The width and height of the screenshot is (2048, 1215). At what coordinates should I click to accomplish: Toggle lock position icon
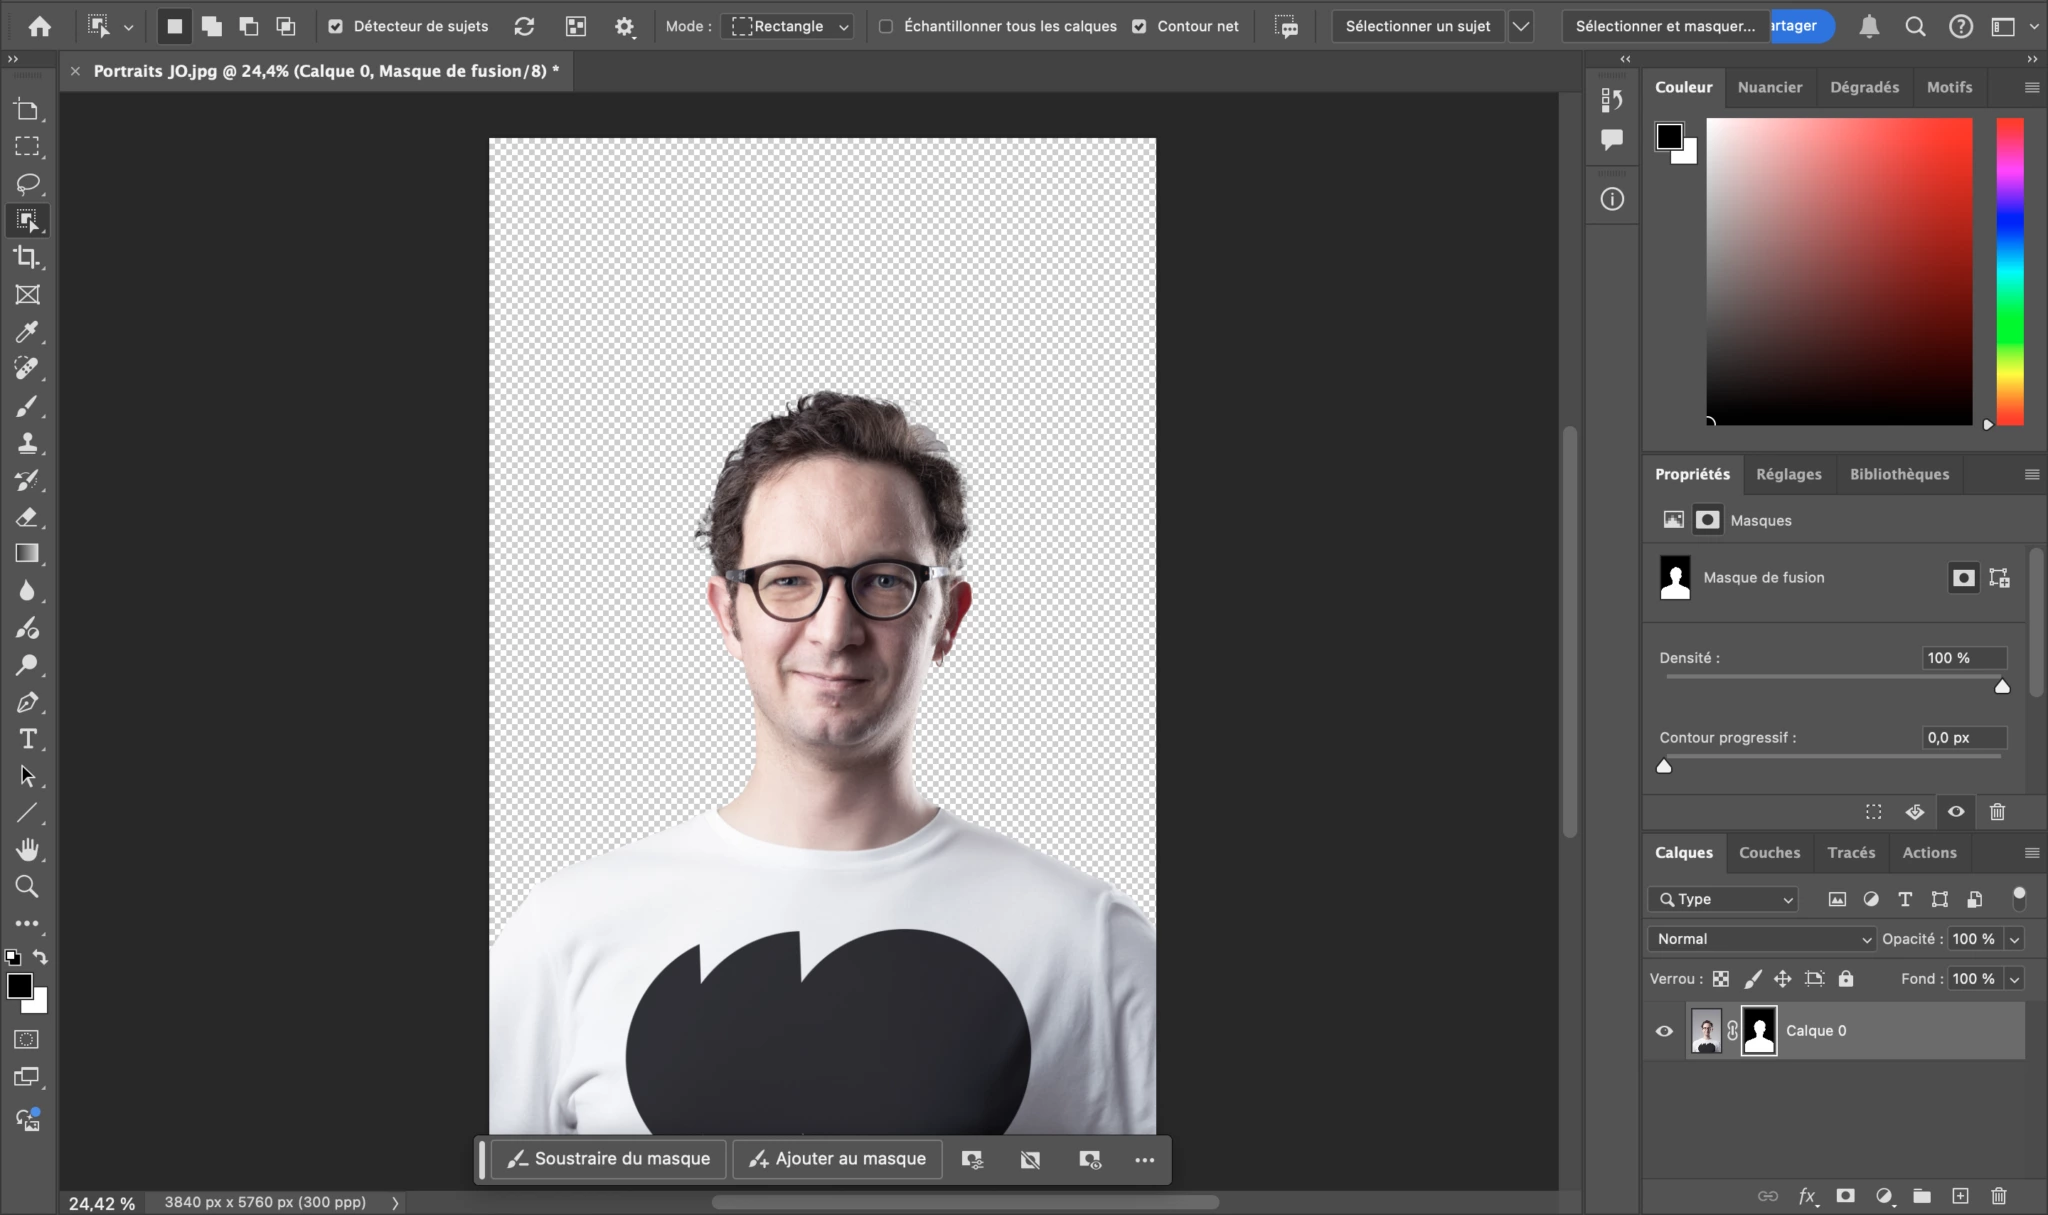pyautogui.click(x=1783, y=979)
